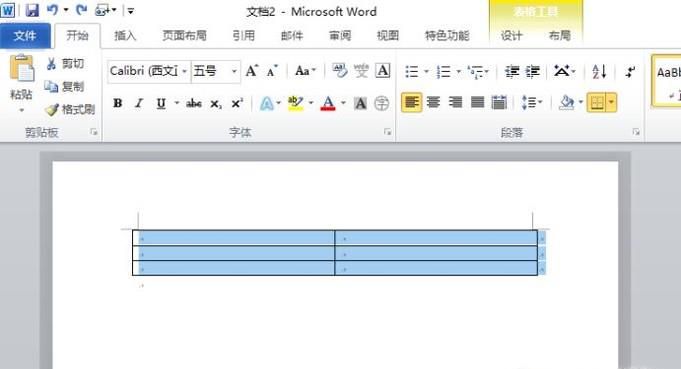
Task: Open the 文件 tab
Action: pyautogui.click(x=25, y=36)
